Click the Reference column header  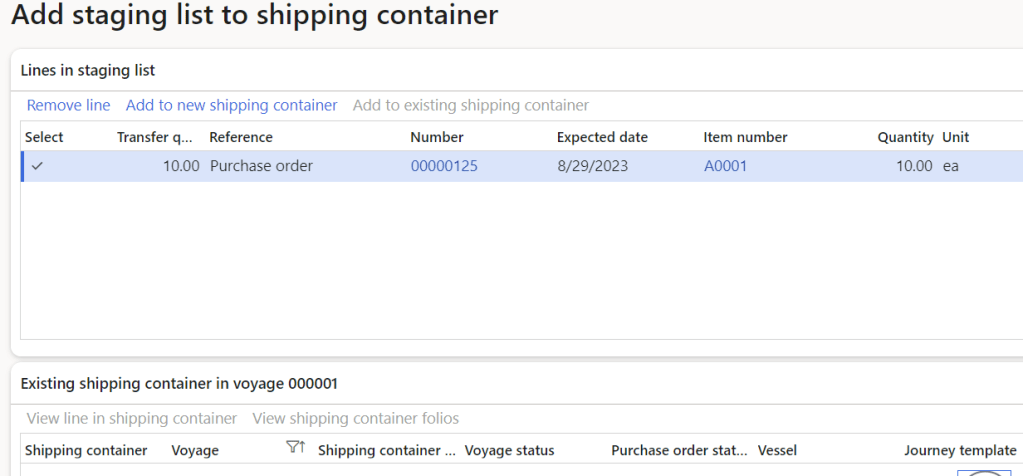click(x=241, y=137)
